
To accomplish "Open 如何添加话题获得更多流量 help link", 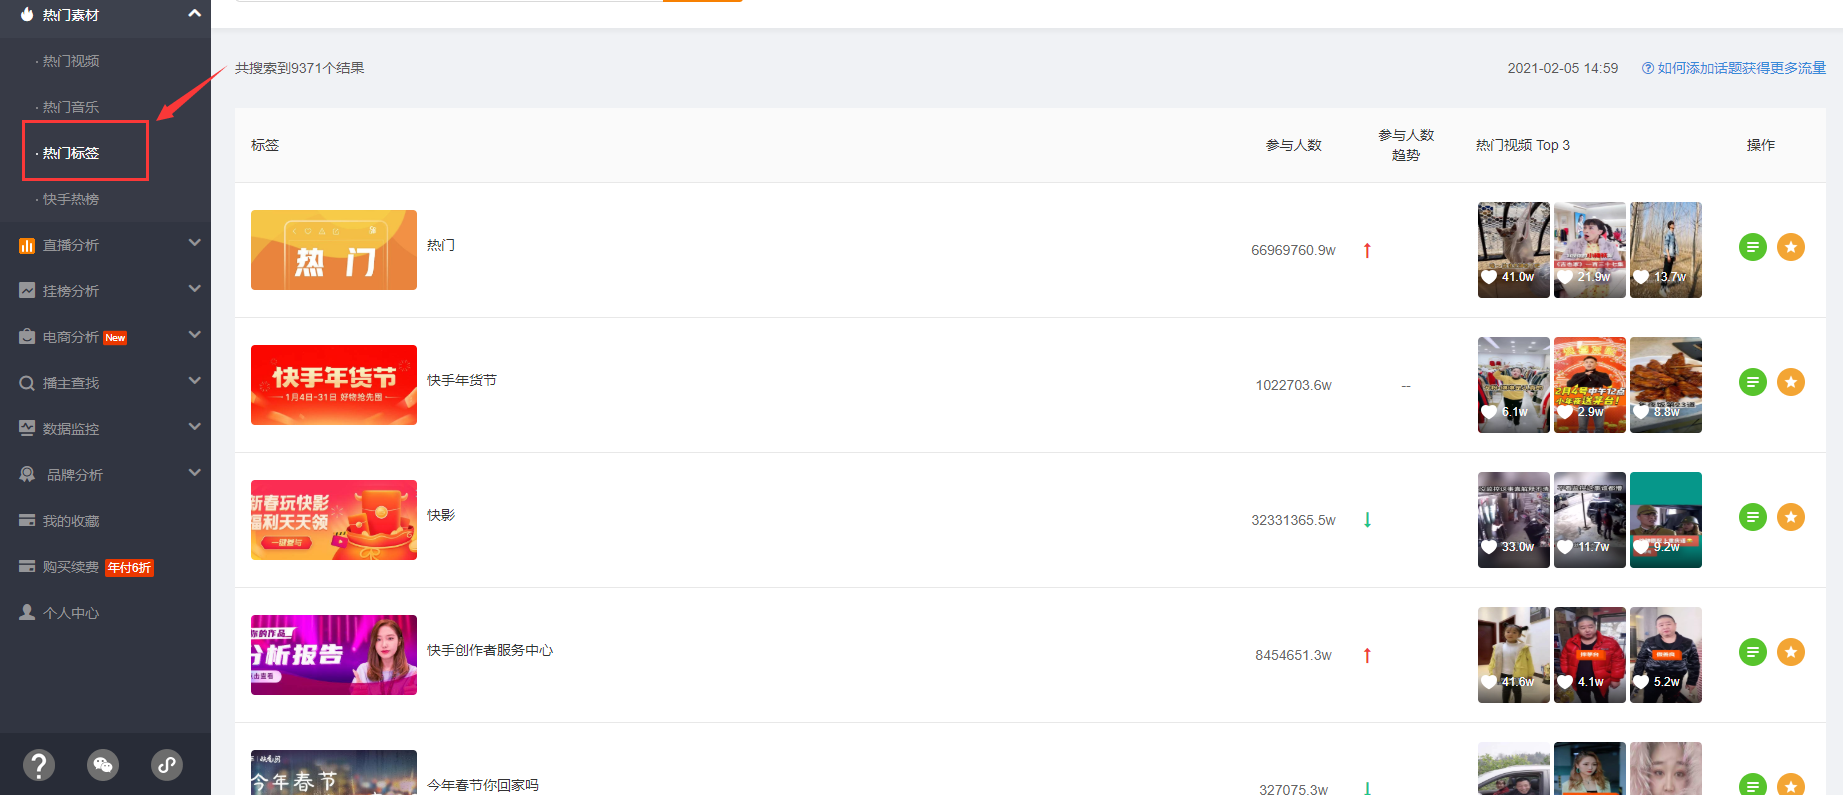I will 1741,68.
